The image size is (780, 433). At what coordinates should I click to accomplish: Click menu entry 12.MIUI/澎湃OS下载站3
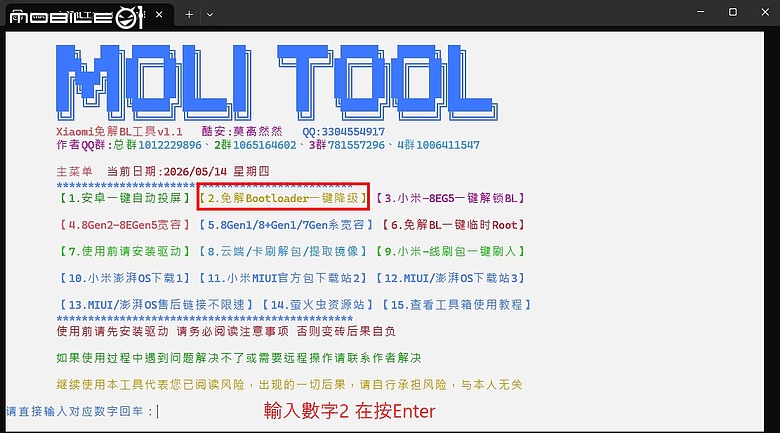coord(450,278)
